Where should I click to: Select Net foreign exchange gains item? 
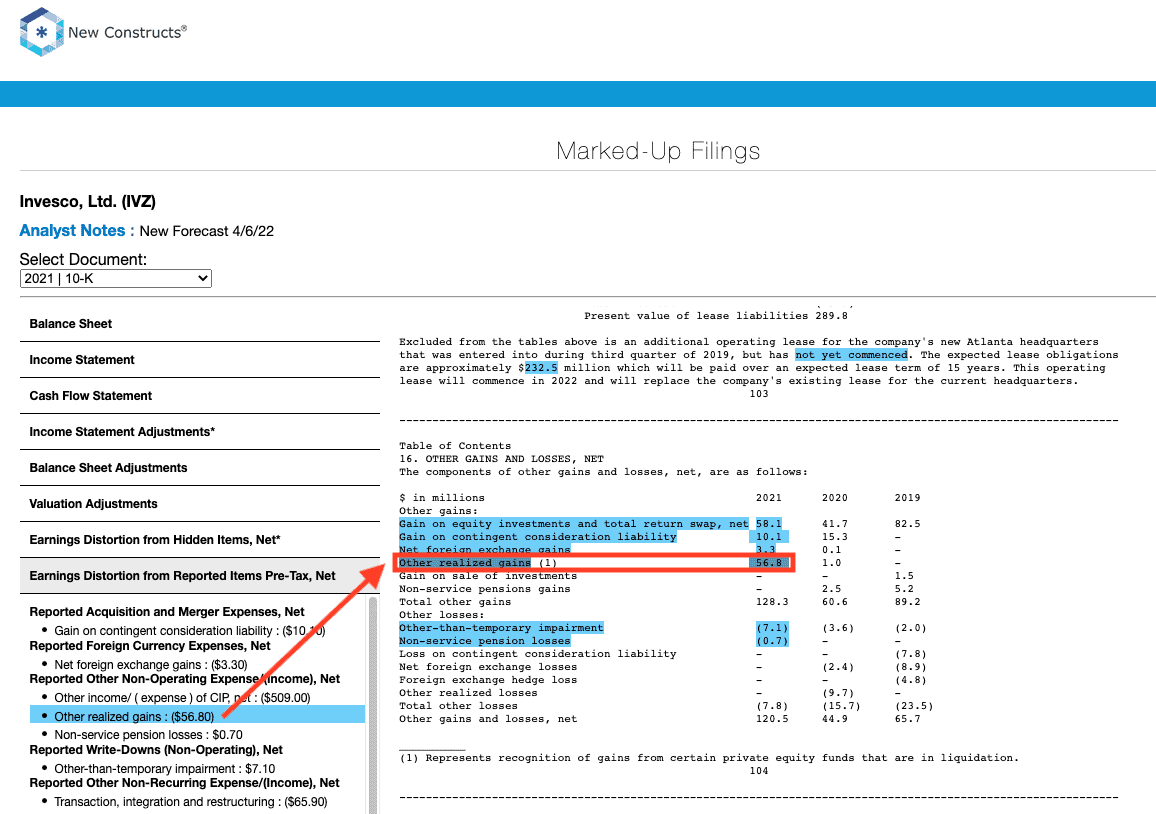click(151, 664)
